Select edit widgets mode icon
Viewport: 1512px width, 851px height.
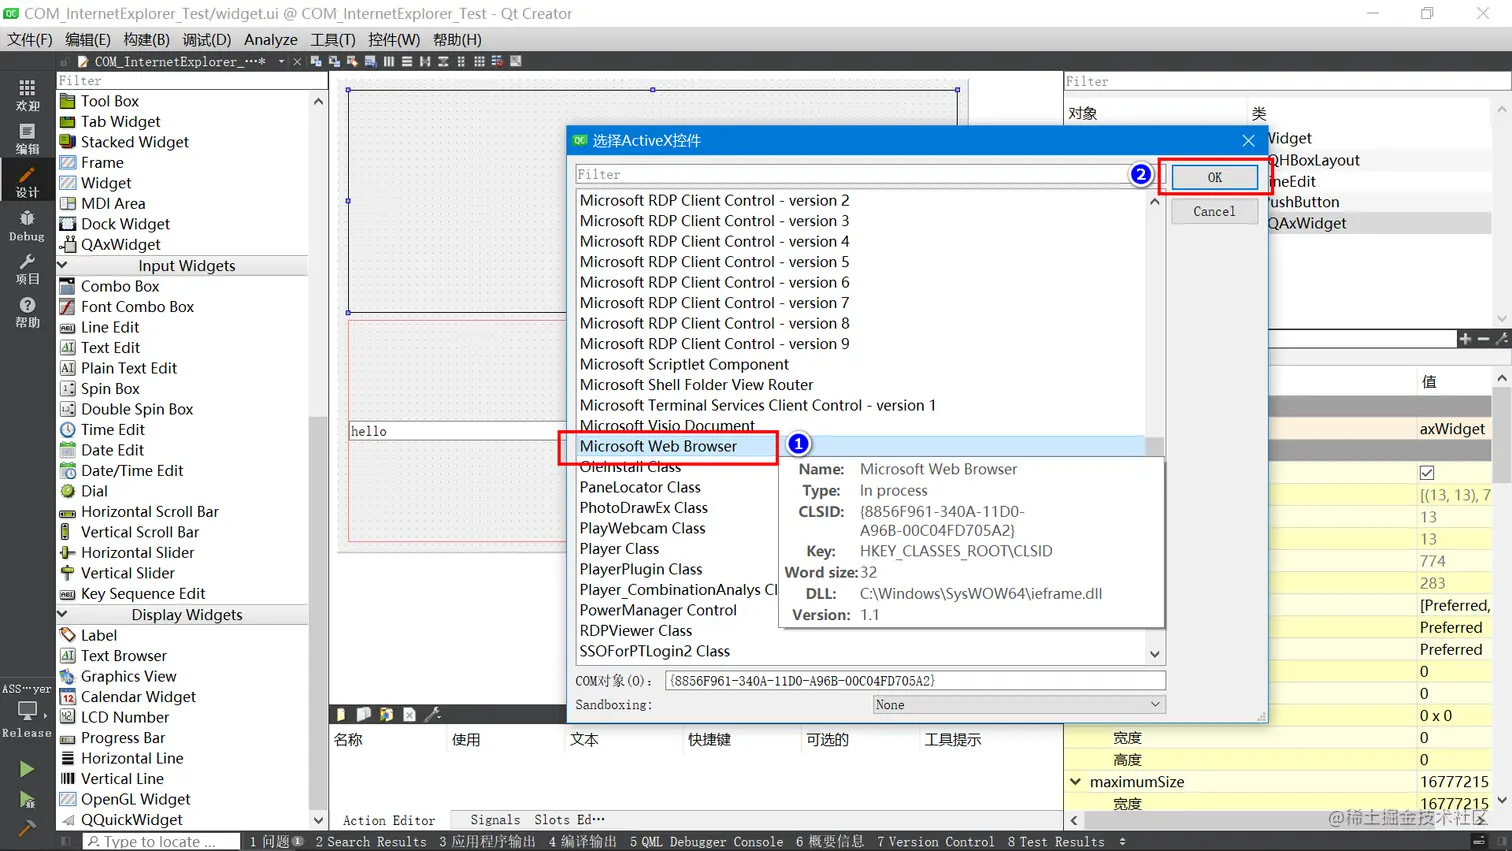[x=316, y=61]
